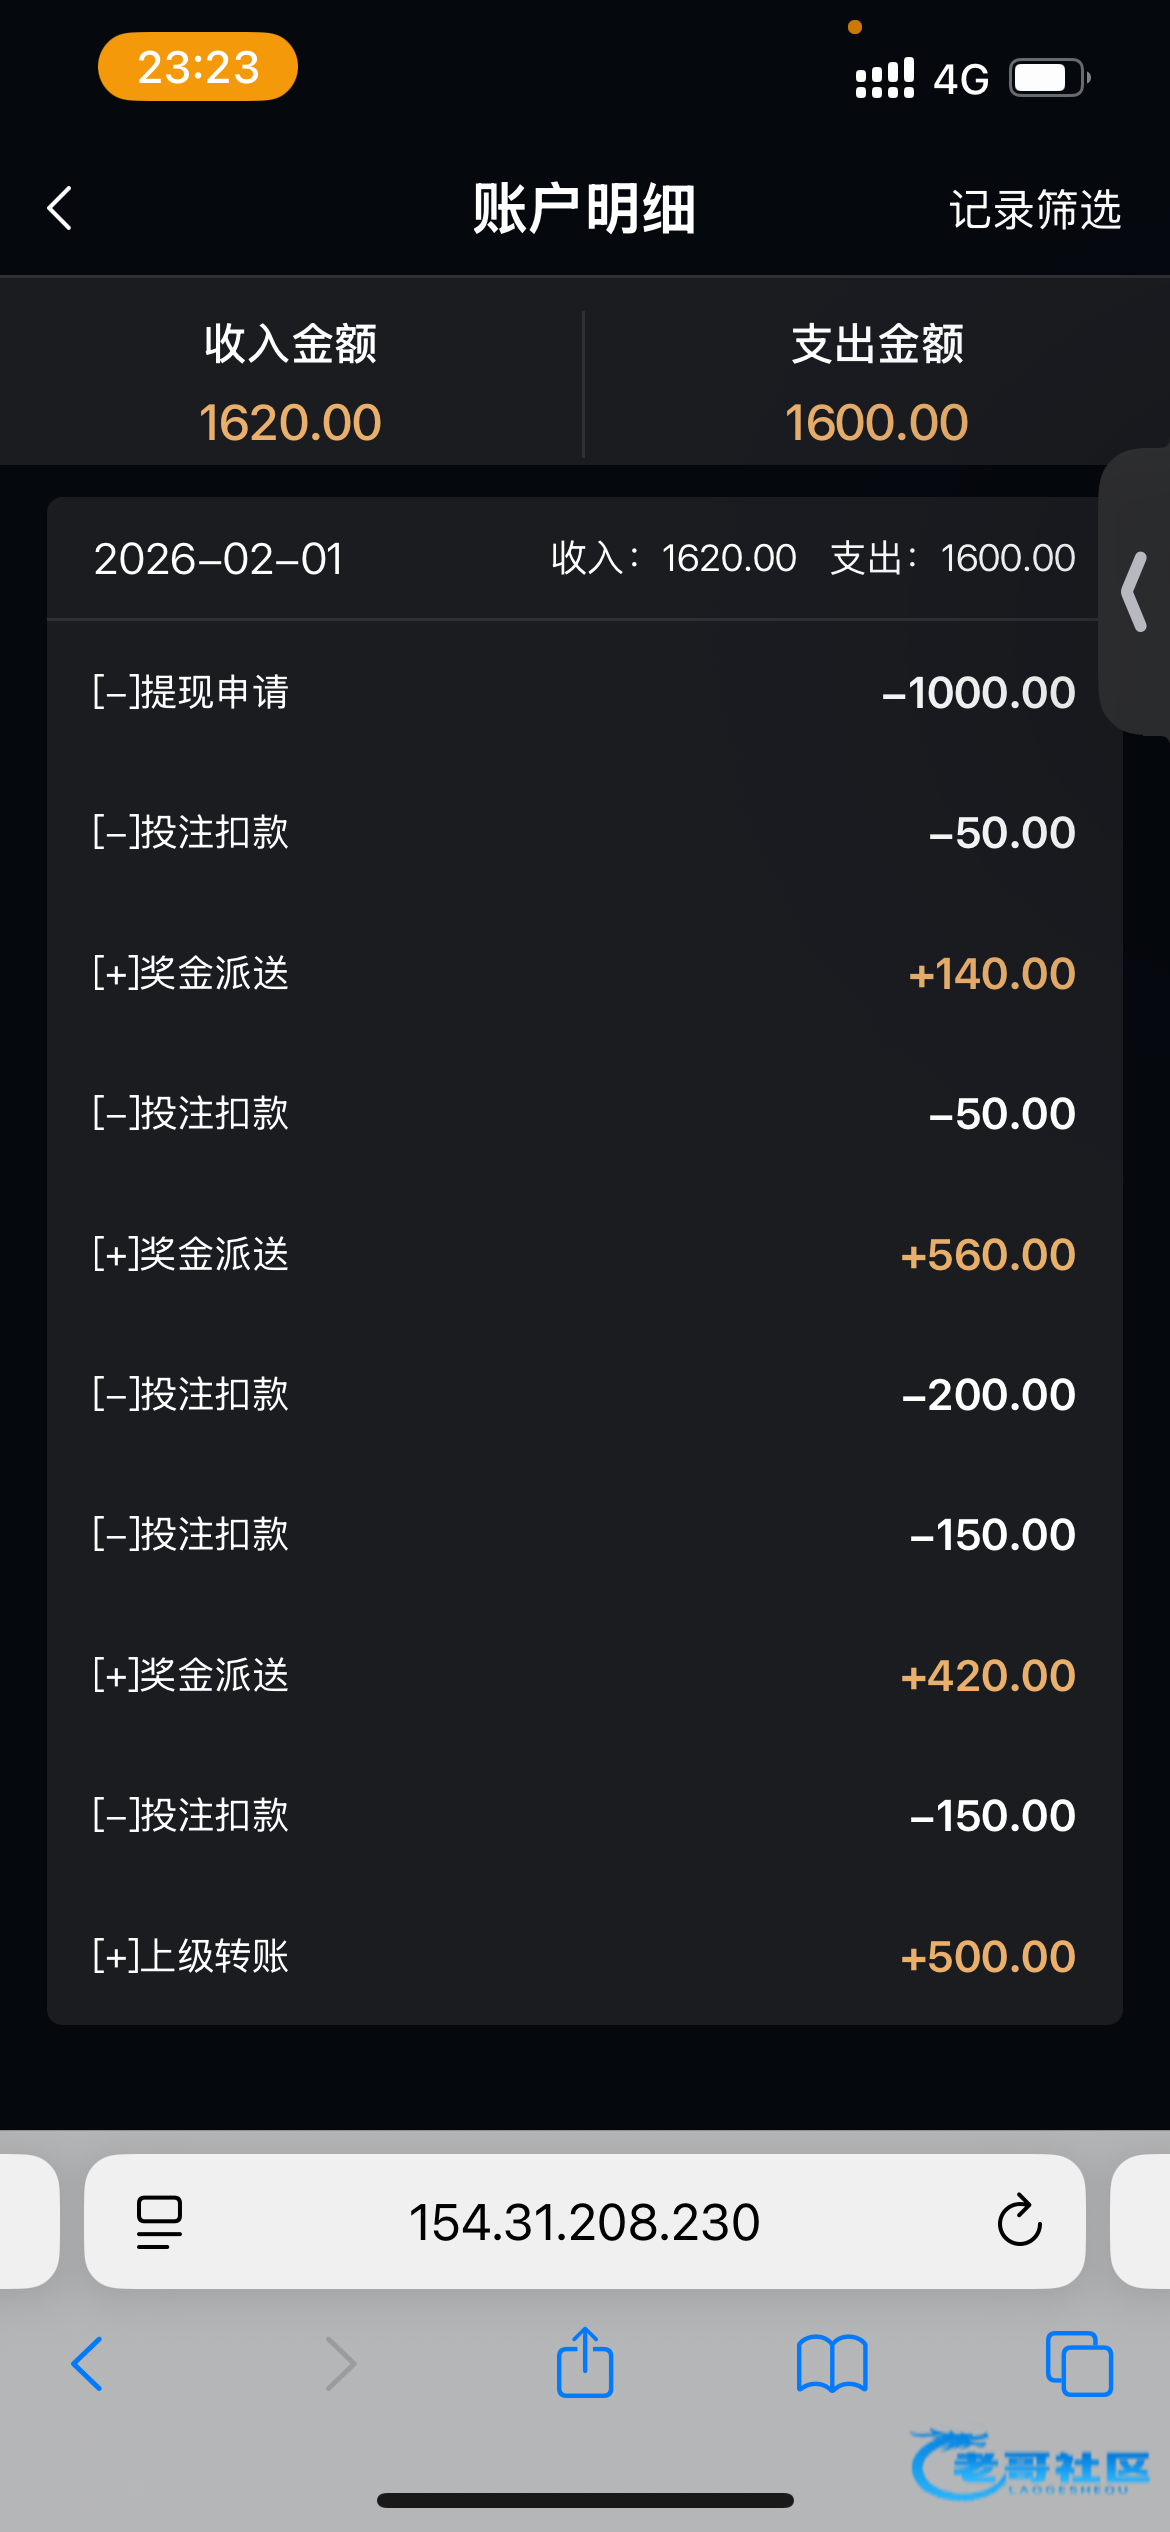Tap the 奖金派送 +560.00 entry
This screenshot has width=1170, height=2532.
(584, 1254)
